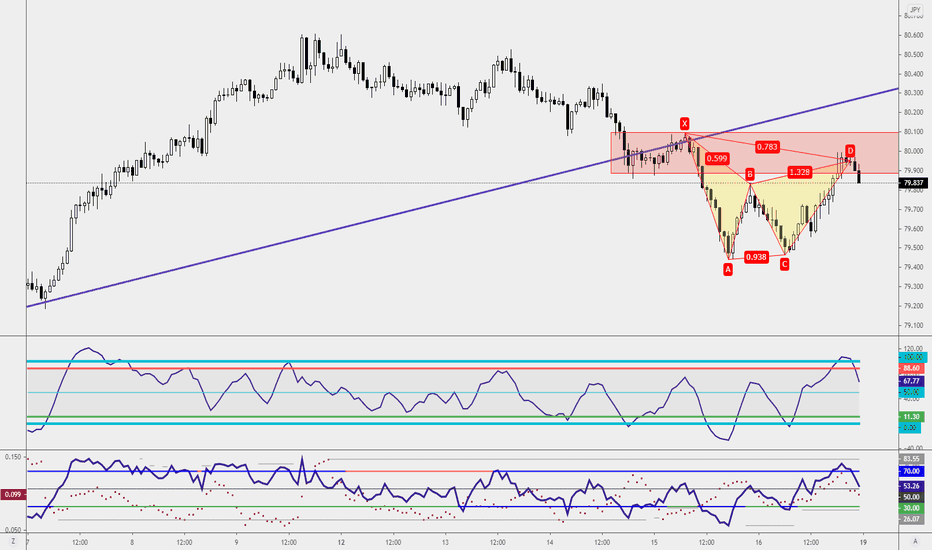Click the 0.938 ratio label
The height and width of the screenshot is (550, 932).
point(756,257)
